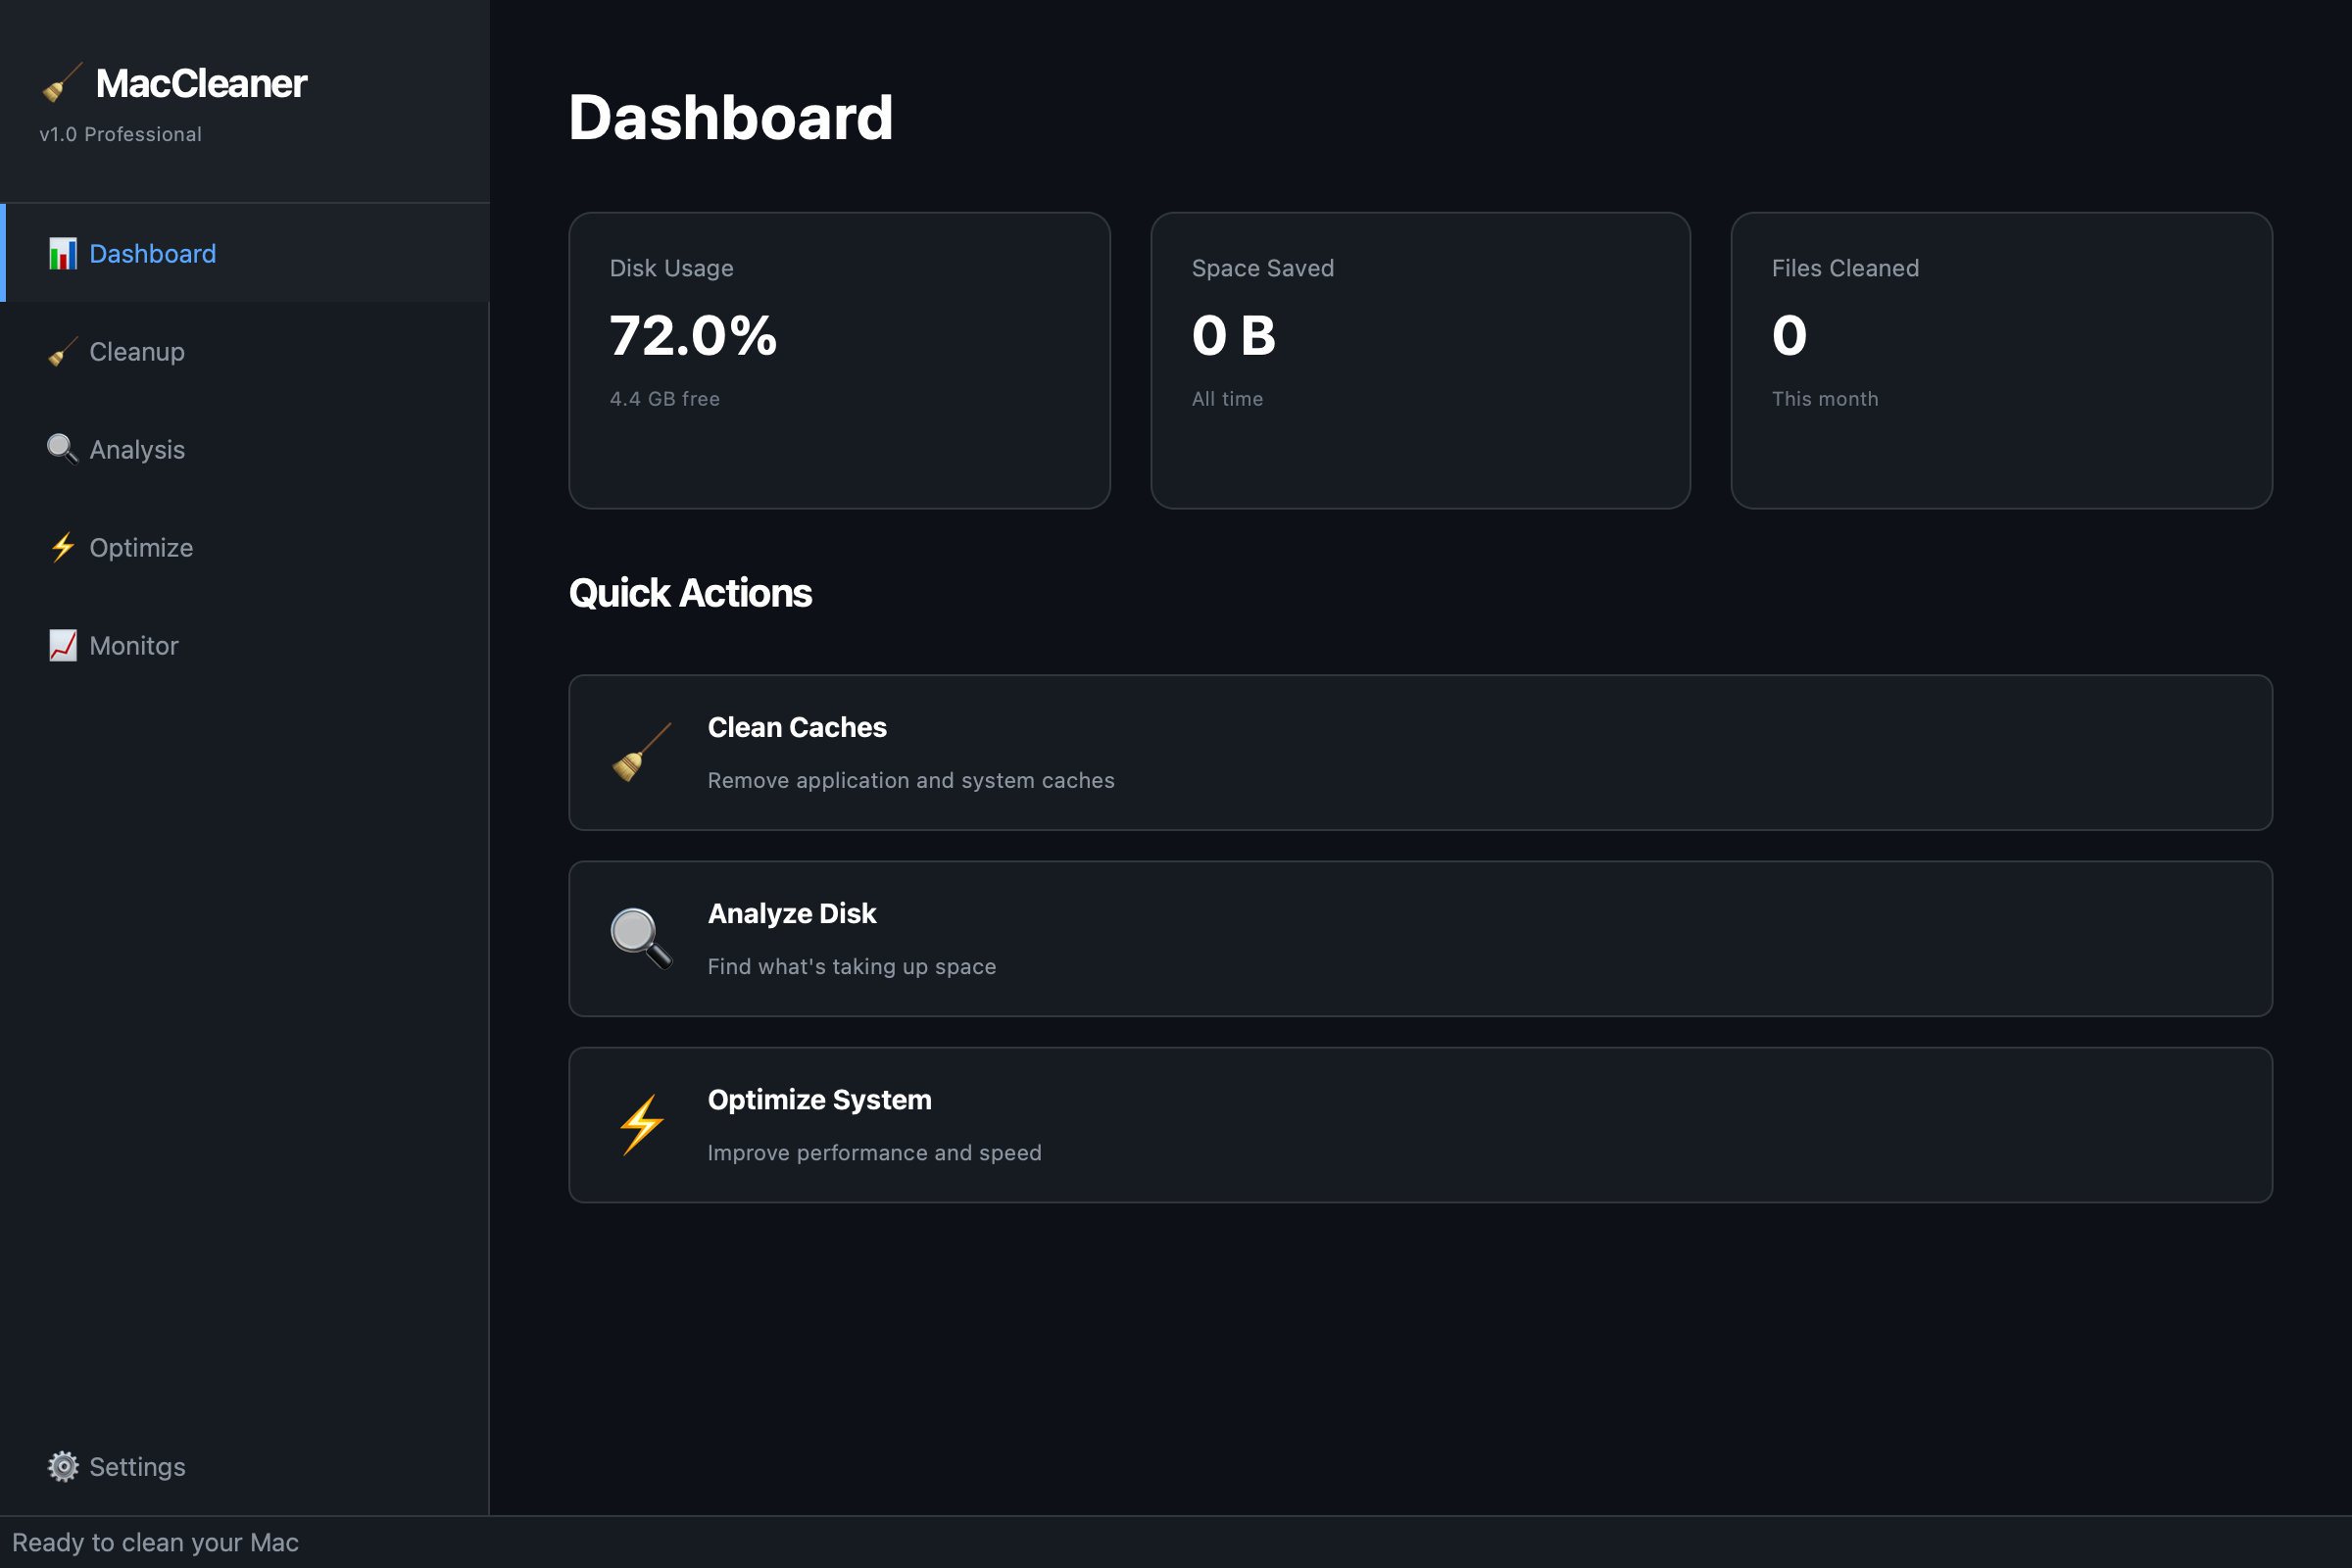
Task: Click the red graph Monitor icon
Action: [62, 645]
